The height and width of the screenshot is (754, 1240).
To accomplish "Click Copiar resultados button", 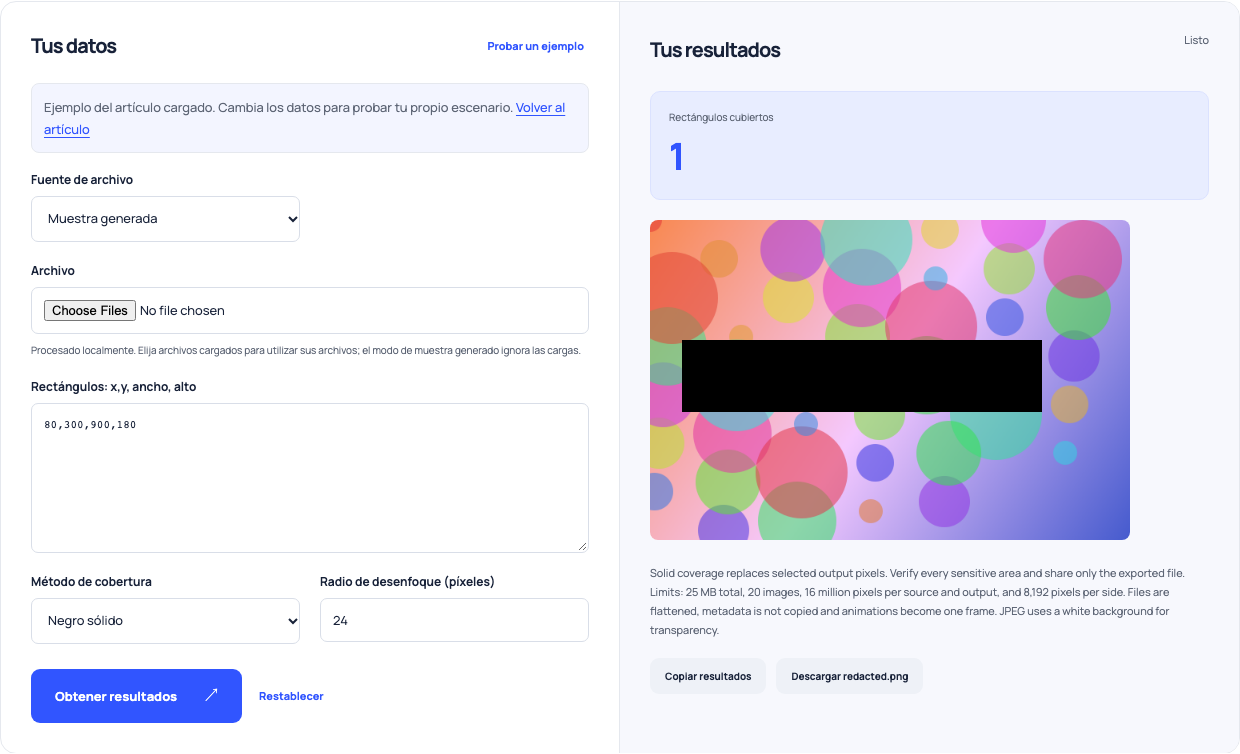I will [x=708, y=676].
